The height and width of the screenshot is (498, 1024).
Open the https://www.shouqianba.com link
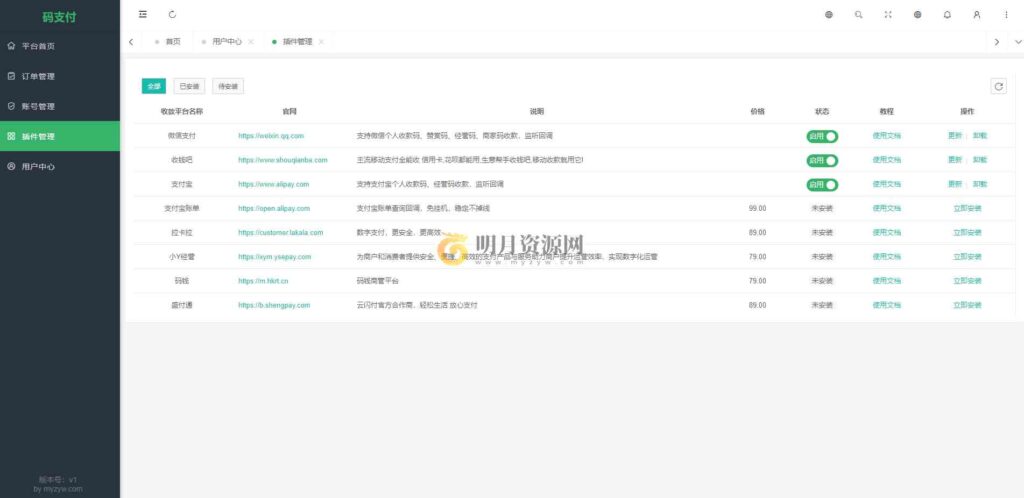(283, 160)
